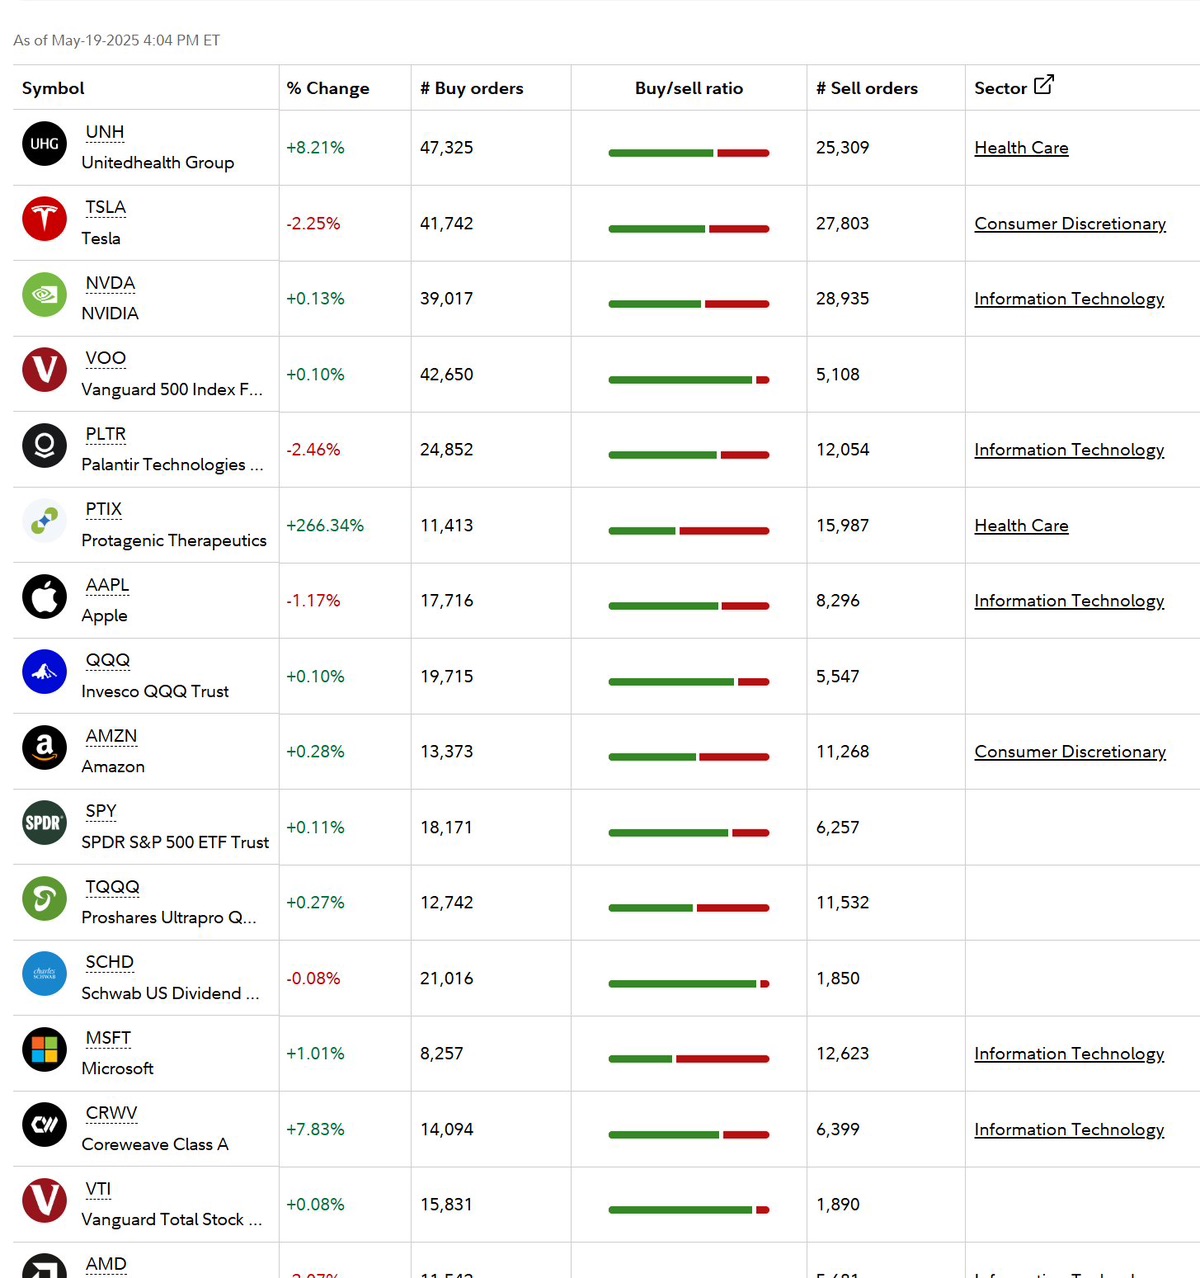Click the Charles Schwab SCHD logo icon
Image resolution: width=1200 pixels, height=1278 pixels.
click(44, 974)
